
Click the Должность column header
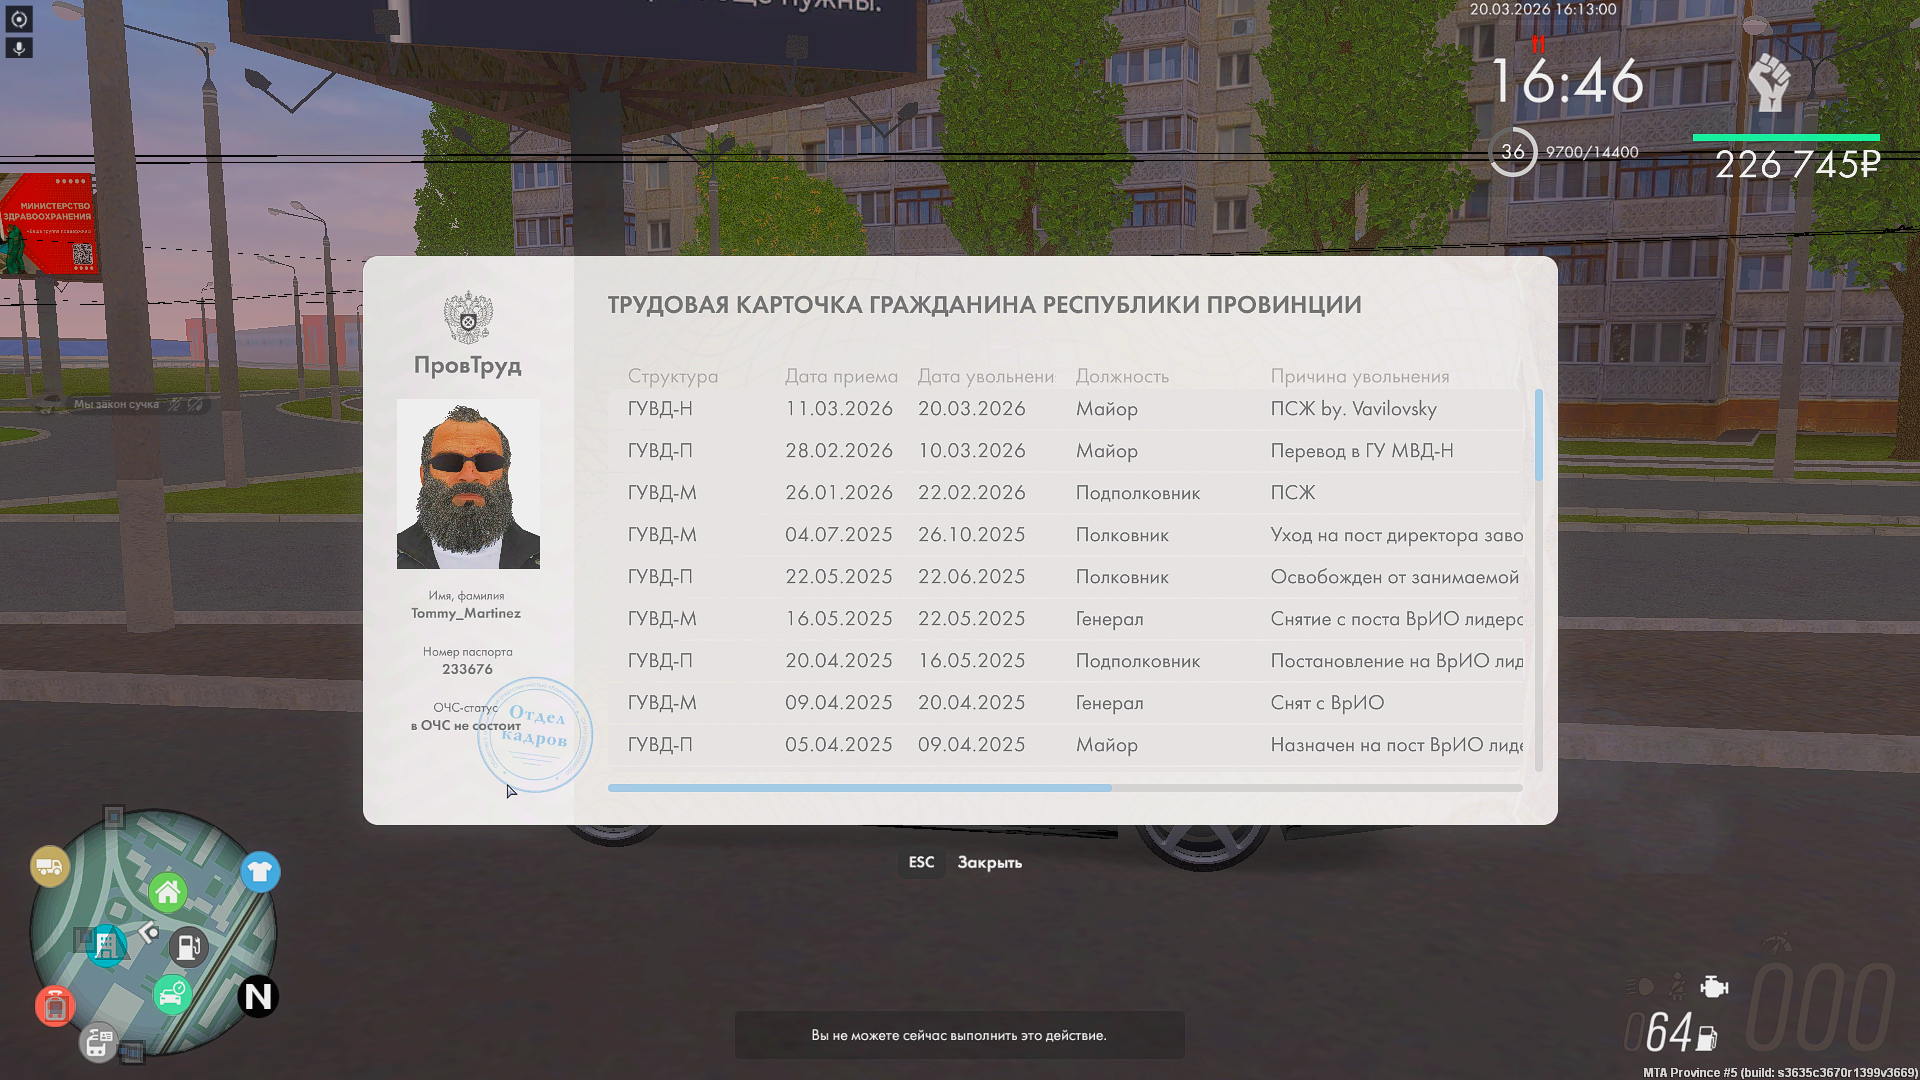[1122, 376]
